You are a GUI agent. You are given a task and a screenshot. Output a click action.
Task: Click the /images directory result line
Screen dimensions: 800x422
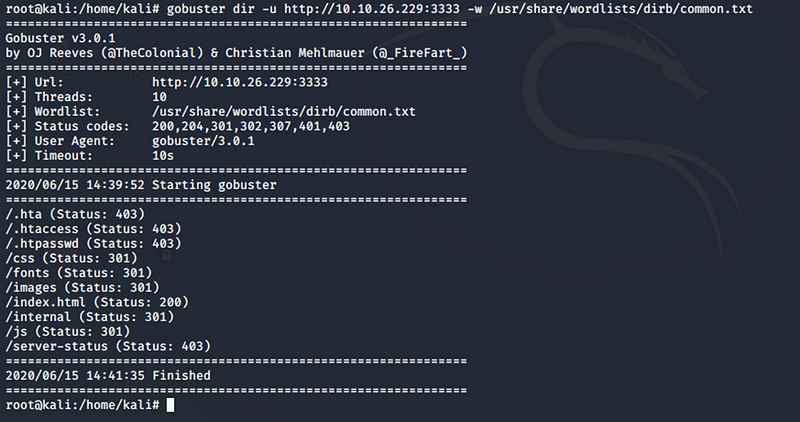(x=83, y=288)
